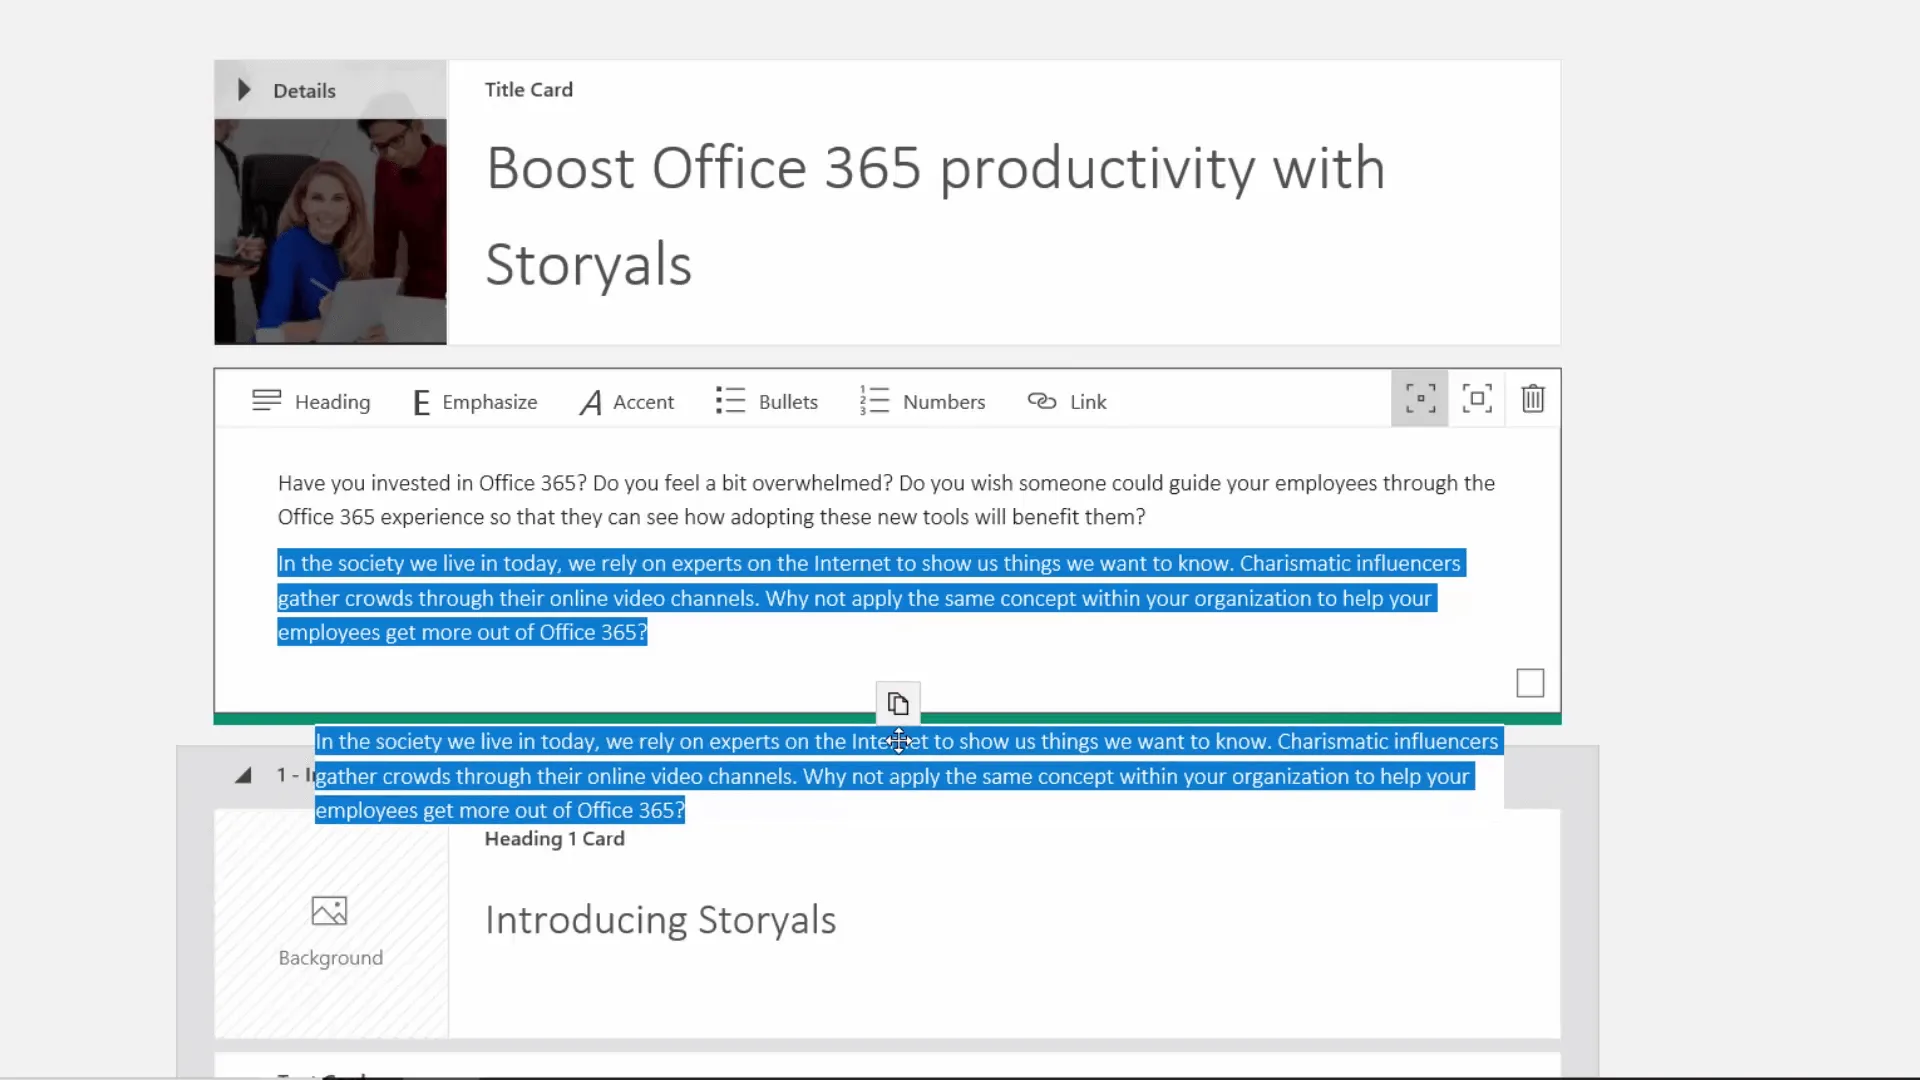
Task: Edit heading 'Introducing Storyals'
Action: (660, 920)
